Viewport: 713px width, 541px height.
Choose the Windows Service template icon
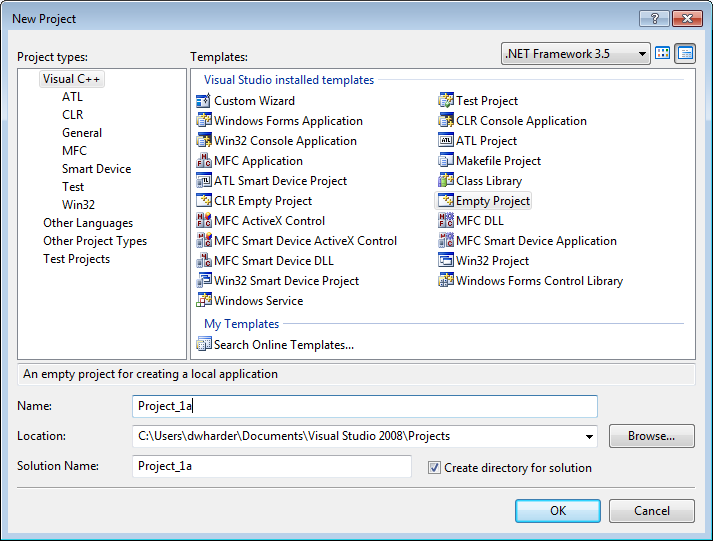[x=205, y=301]
